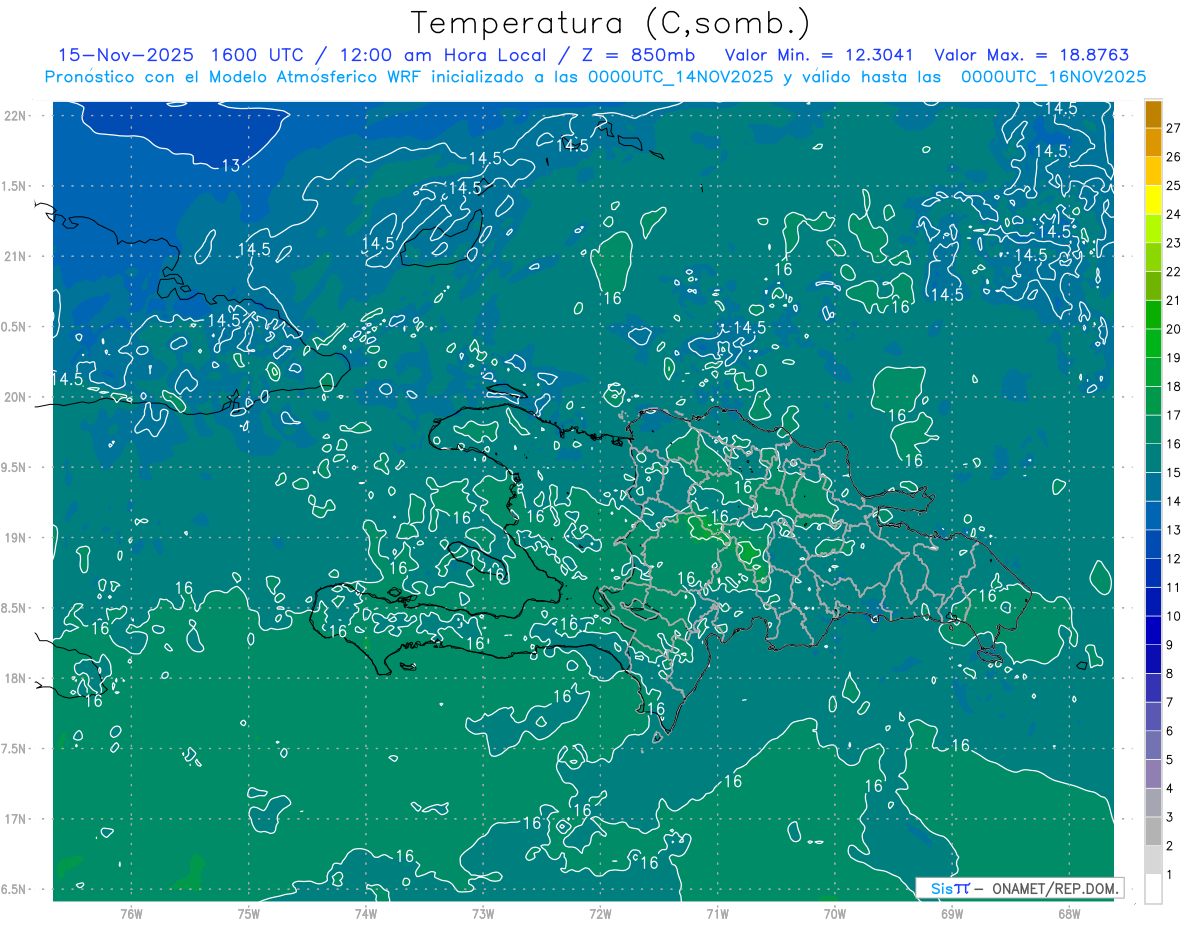Screen dimensions: 1200x927
Task: Click the gray legend swatch between 2 and 3
Action: pyautogui.click(x=1153, y=831)
